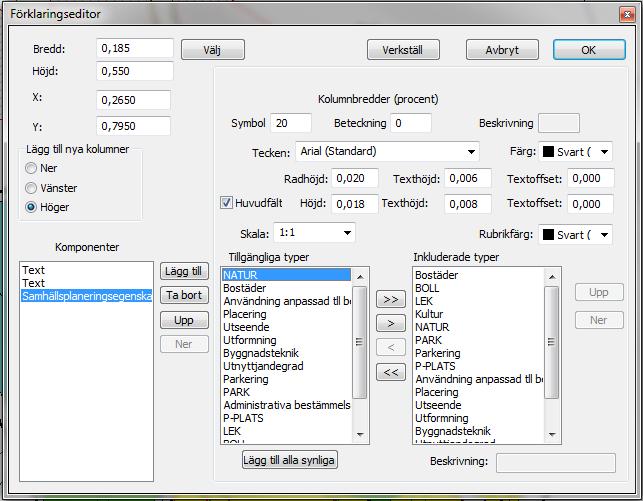Click the Verkställ button
This screenshot has height=501, width=643.
pos(403,50)
